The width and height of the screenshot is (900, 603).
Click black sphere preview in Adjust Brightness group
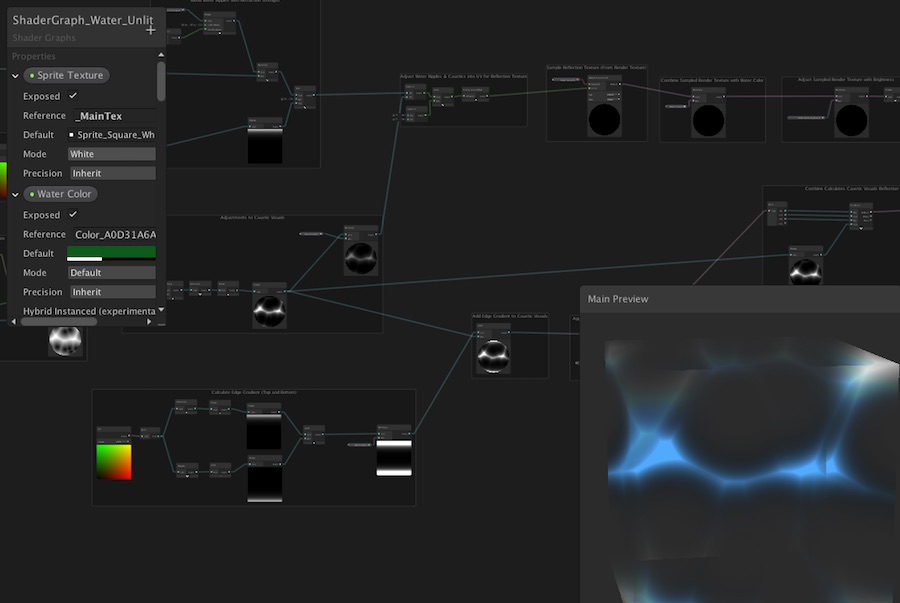click(x=851, y=120)
